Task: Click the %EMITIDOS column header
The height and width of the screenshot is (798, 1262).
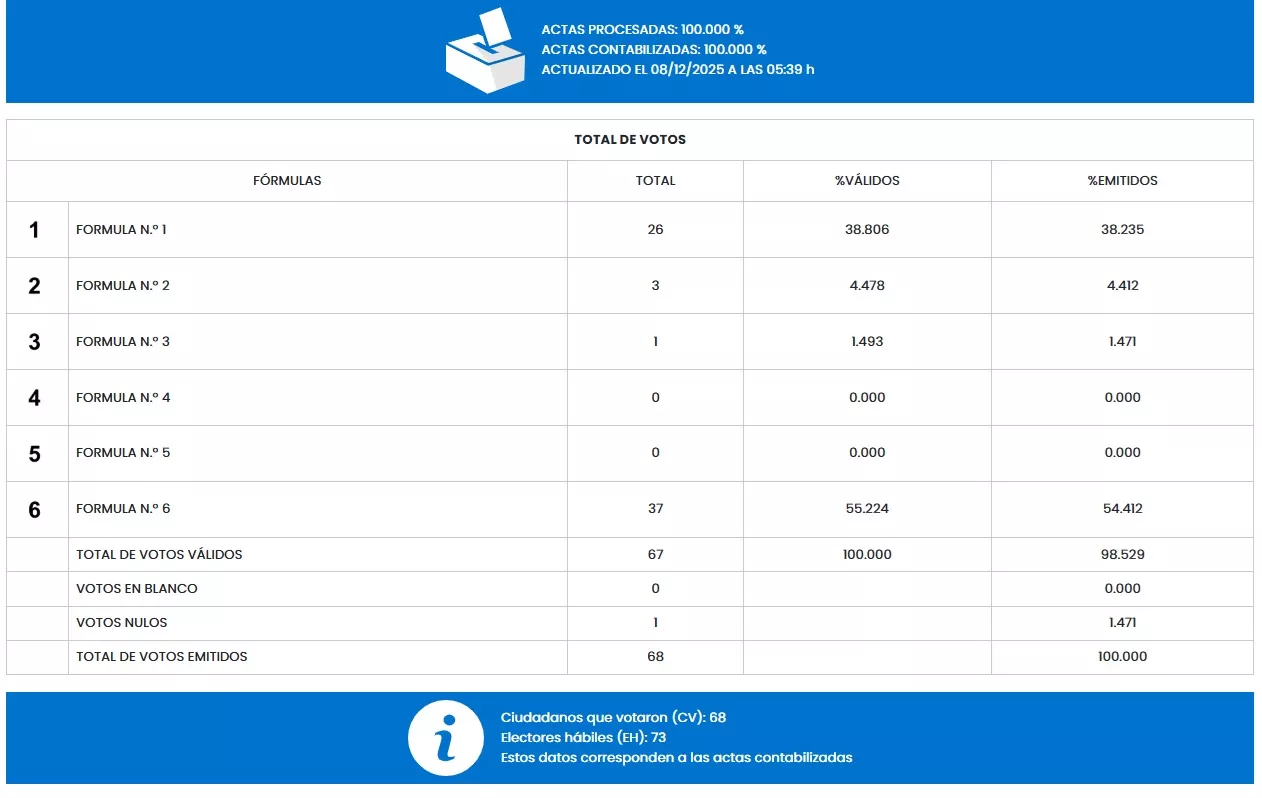Action: click(1122, 181)
